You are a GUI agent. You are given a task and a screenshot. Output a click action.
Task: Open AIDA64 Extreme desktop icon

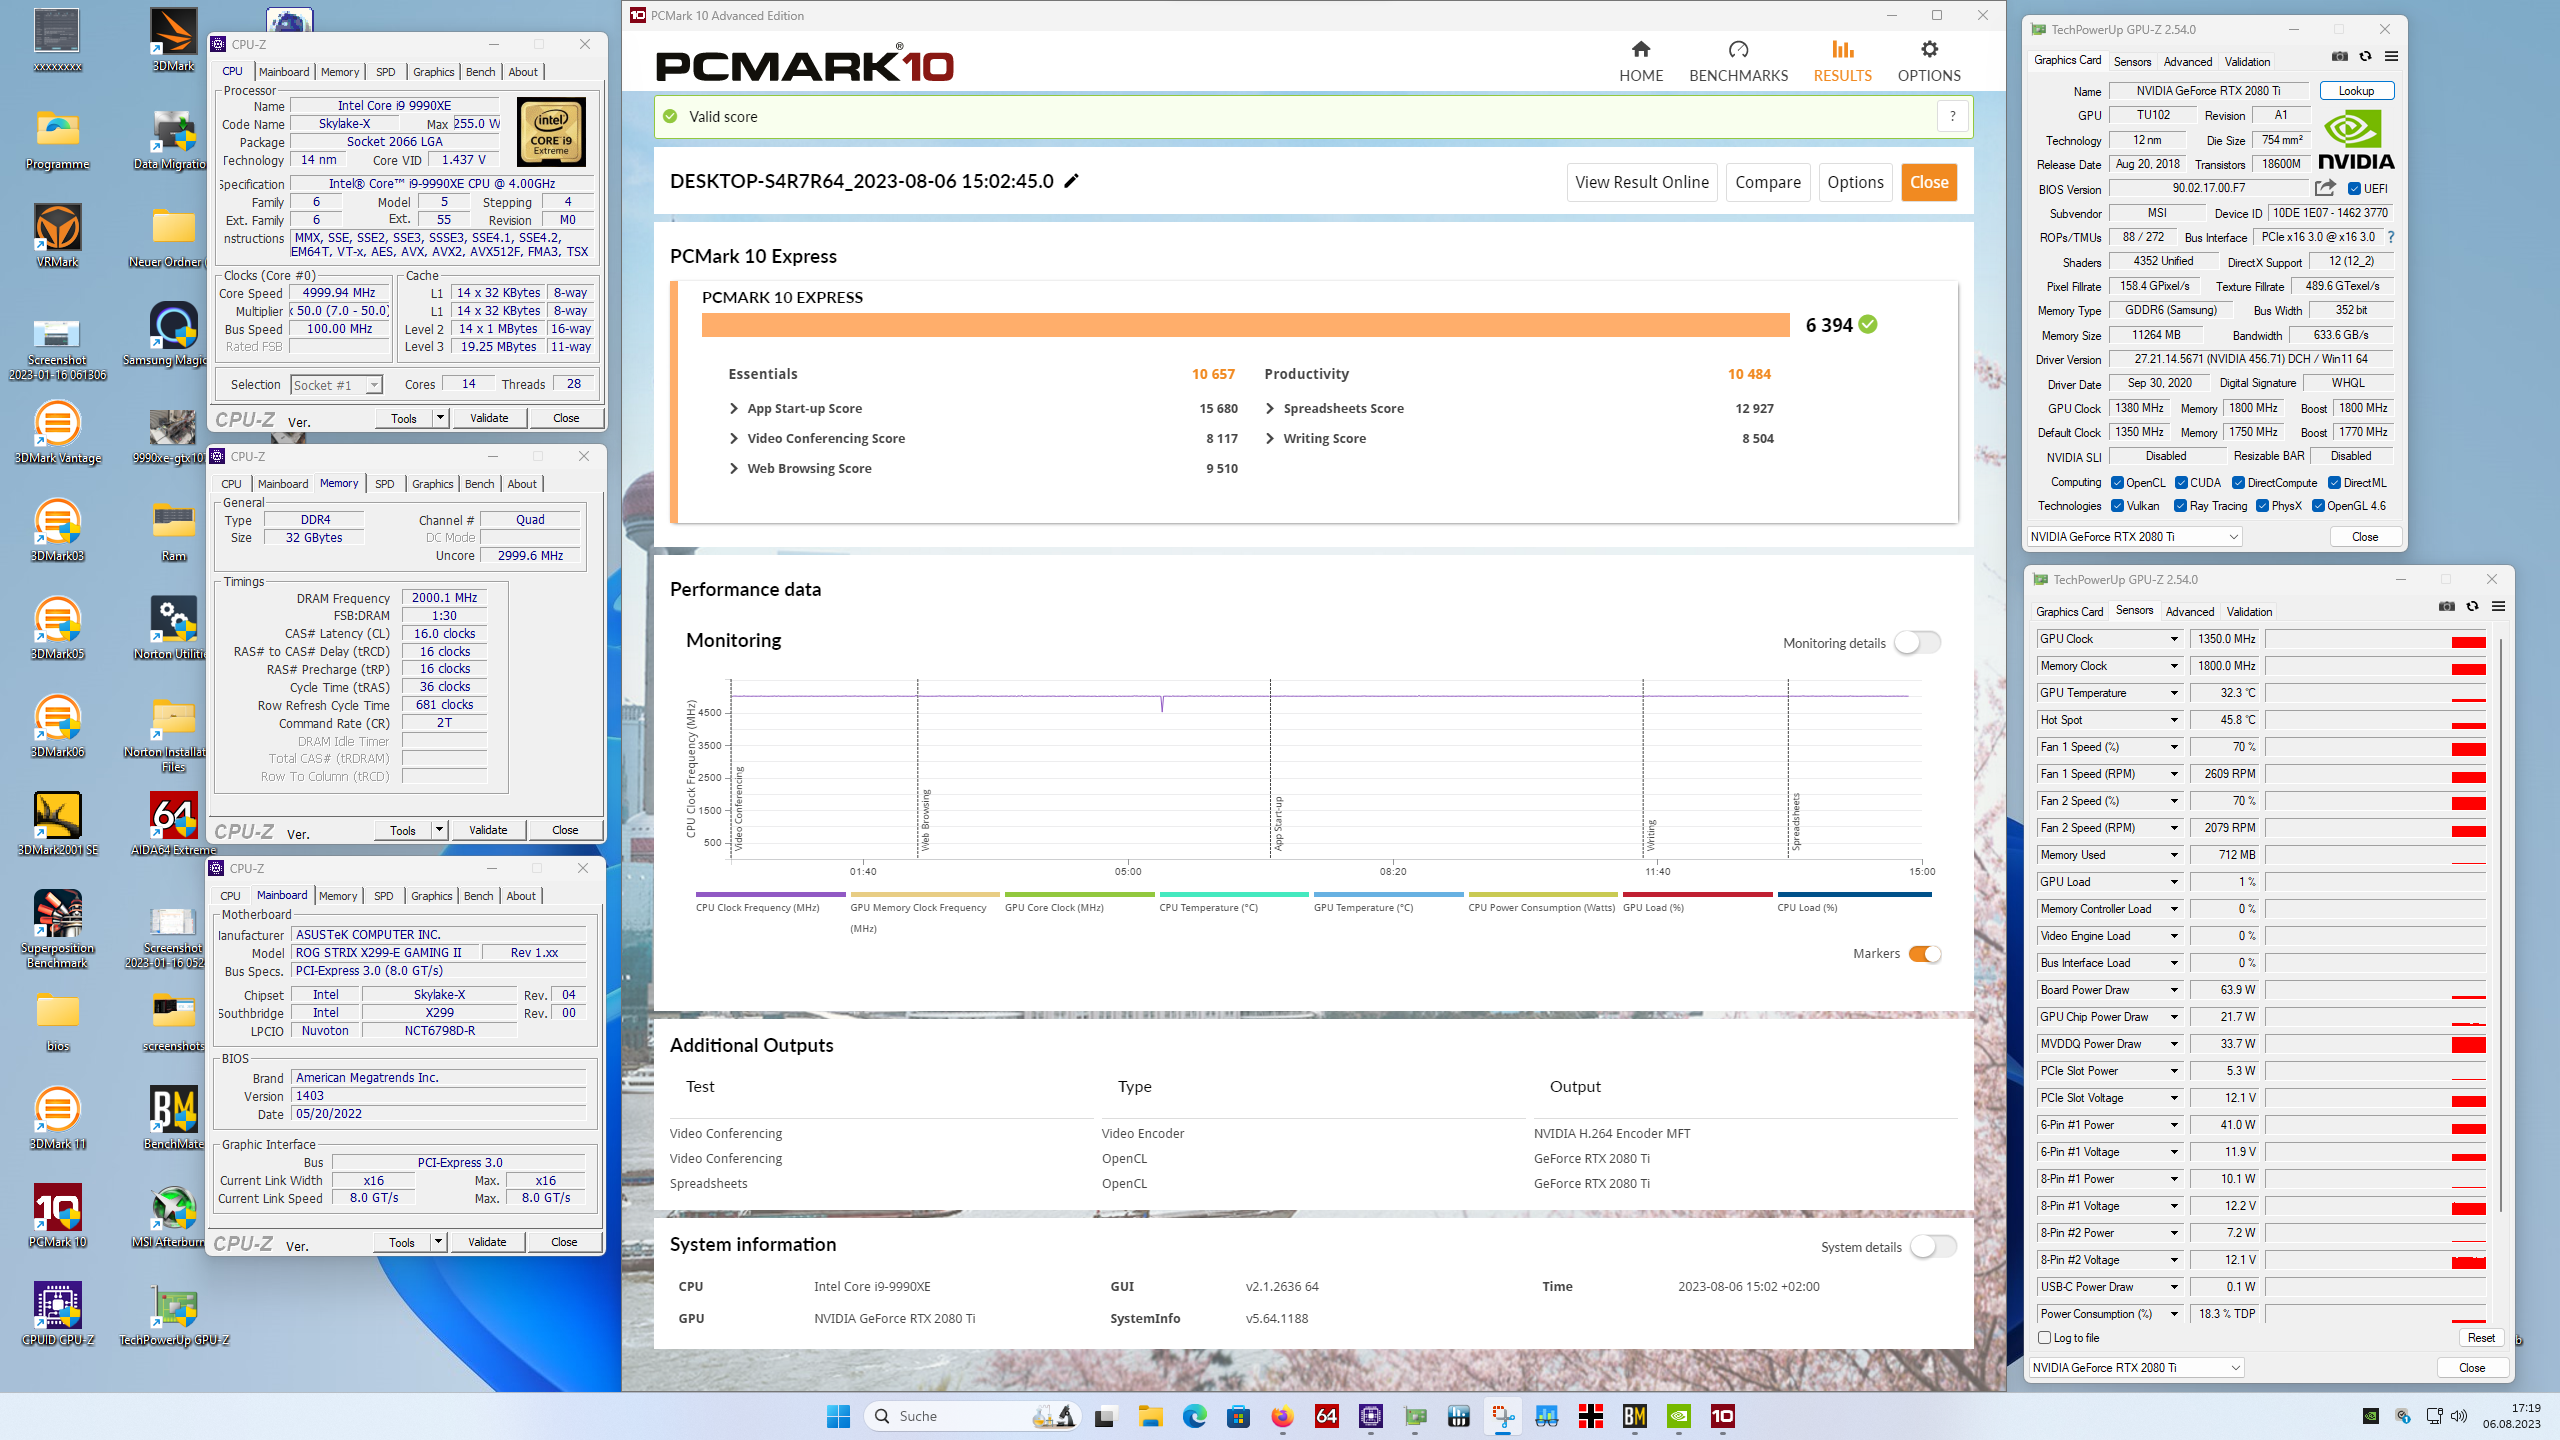(x=173, y=823)
